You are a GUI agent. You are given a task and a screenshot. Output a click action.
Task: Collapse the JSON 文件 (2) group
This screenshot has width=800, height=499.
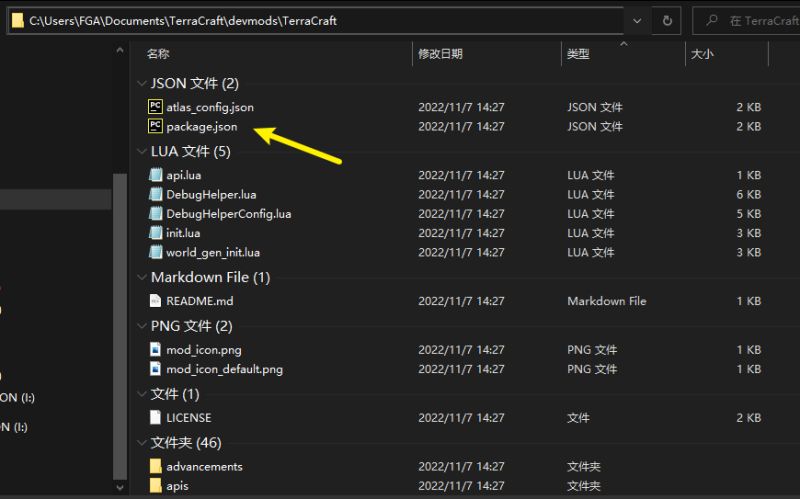click(142, 83)
